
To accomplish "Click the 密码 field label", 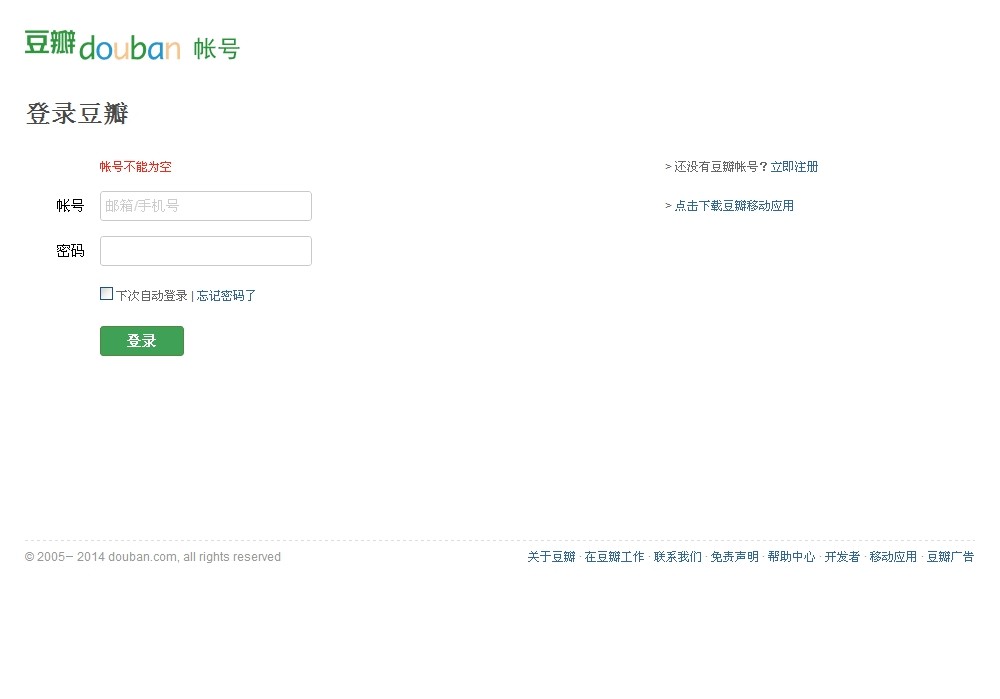I will [70, 251].
